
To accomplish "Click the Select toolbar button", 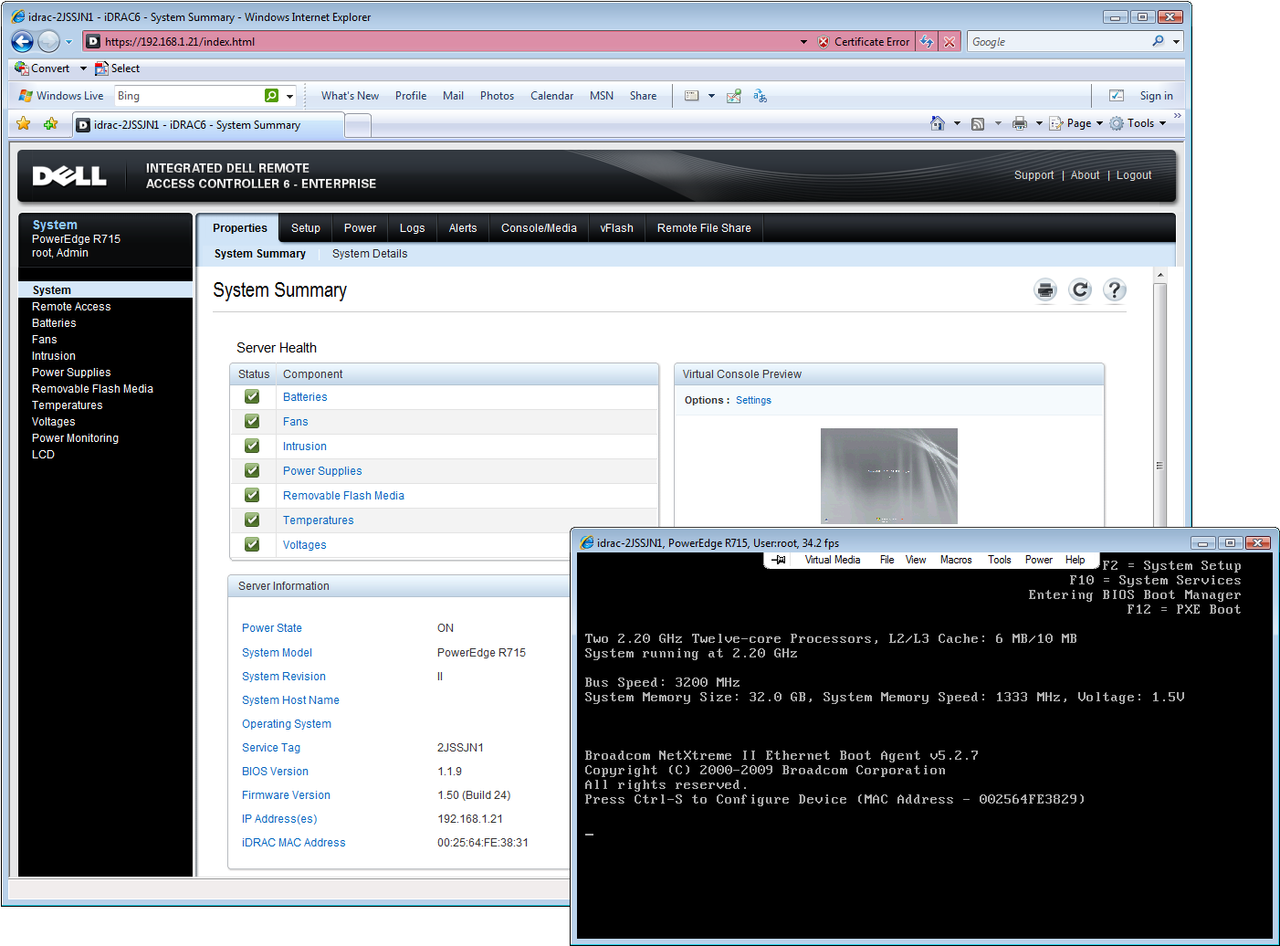I will (x=117, y=68).
